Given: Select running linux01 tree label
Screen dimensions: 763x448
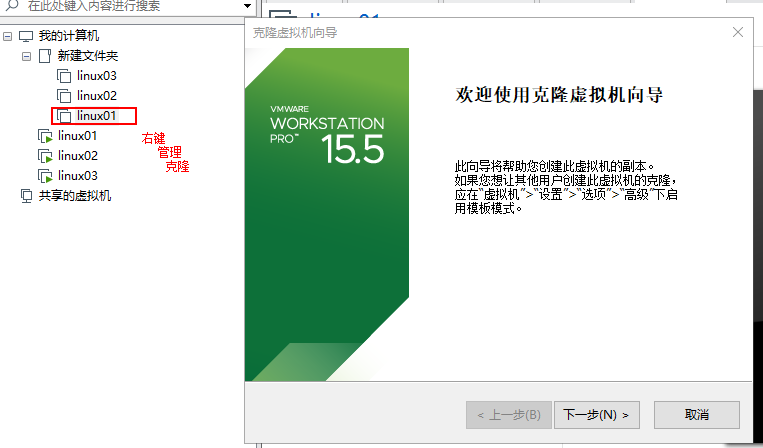Looking at the screenshot, I should tap(77, 136).
